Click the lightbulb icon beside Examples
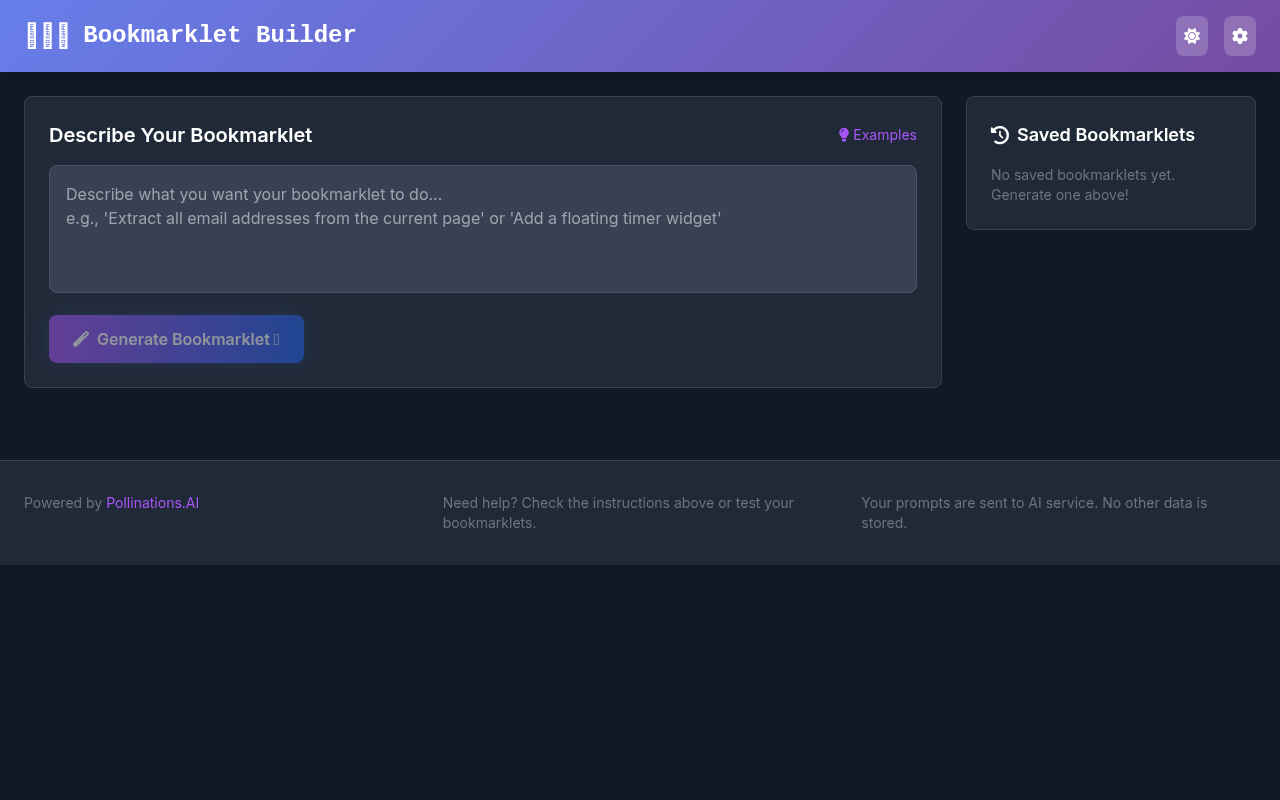Viewport: 1280px width, 800px height. click(x=843, y=134)
